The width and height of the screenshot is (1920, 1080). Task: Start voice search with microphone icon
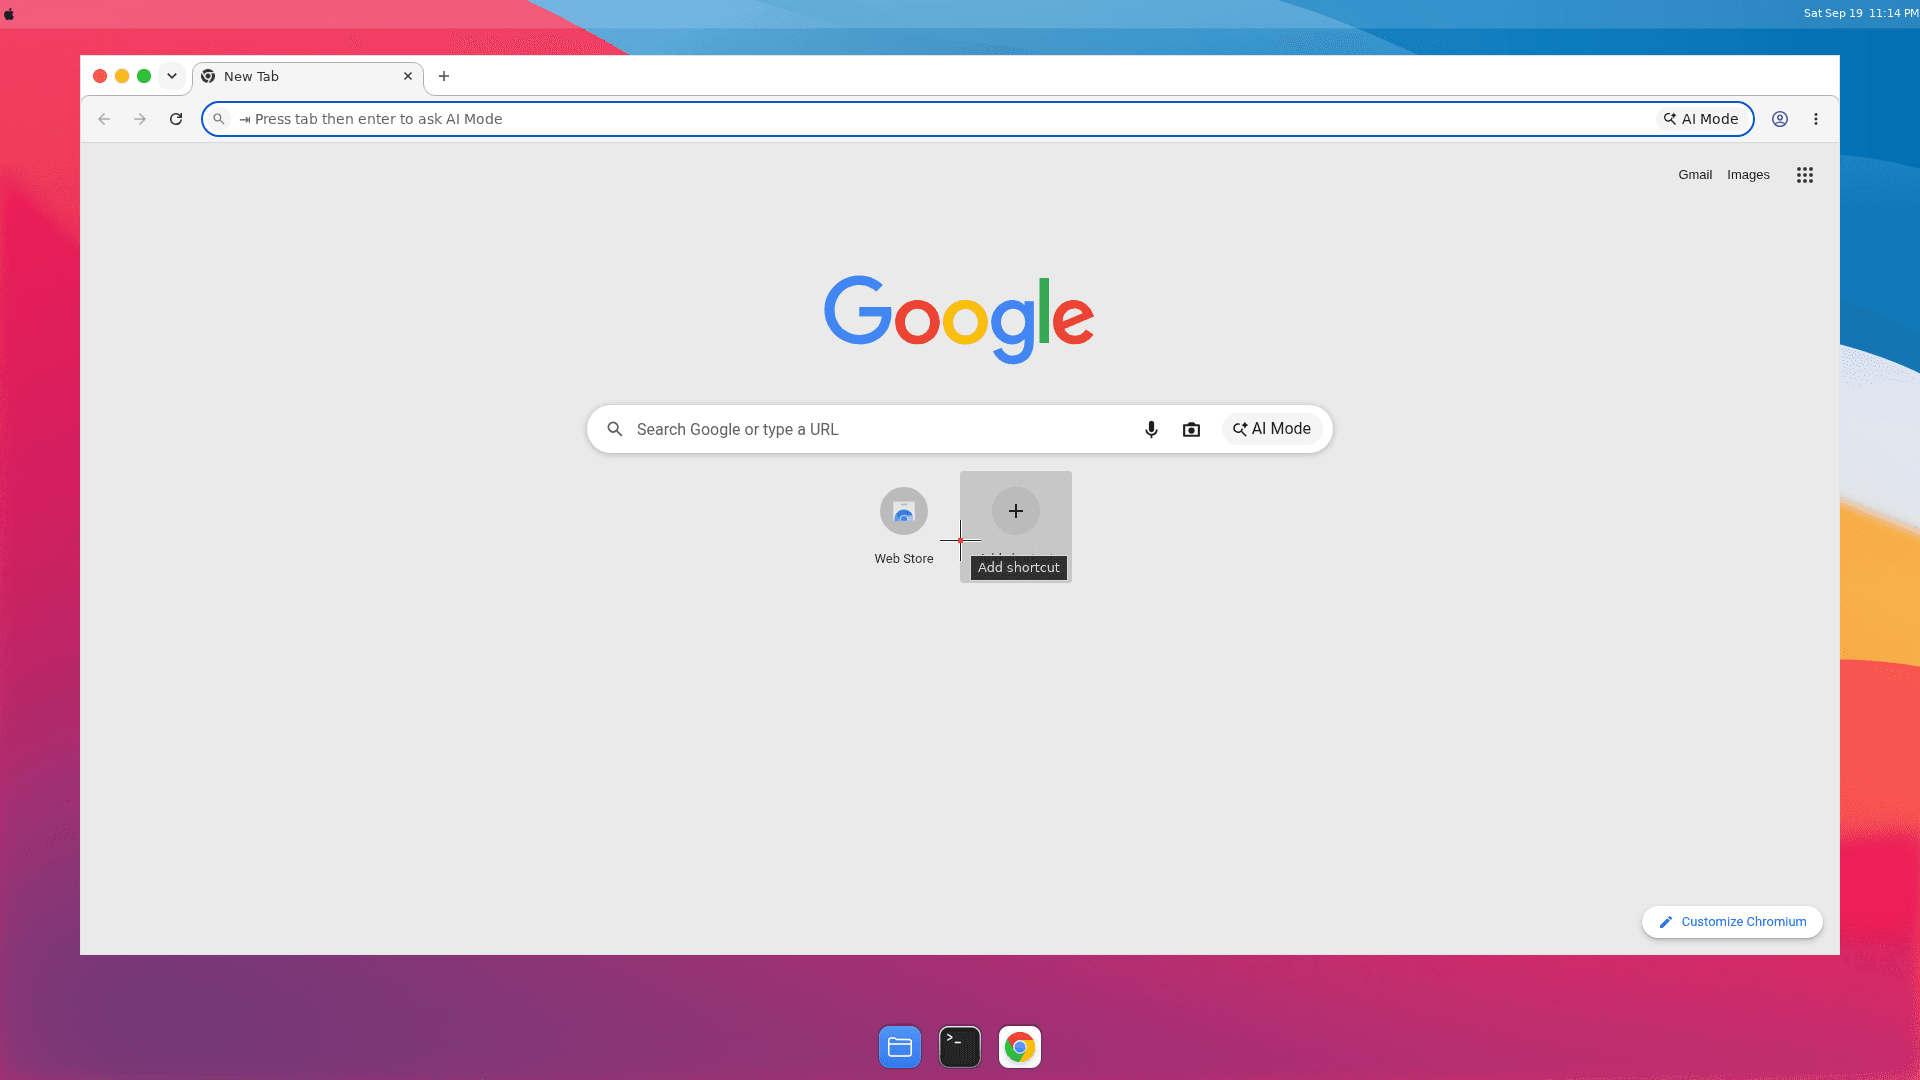[1151, 429]
